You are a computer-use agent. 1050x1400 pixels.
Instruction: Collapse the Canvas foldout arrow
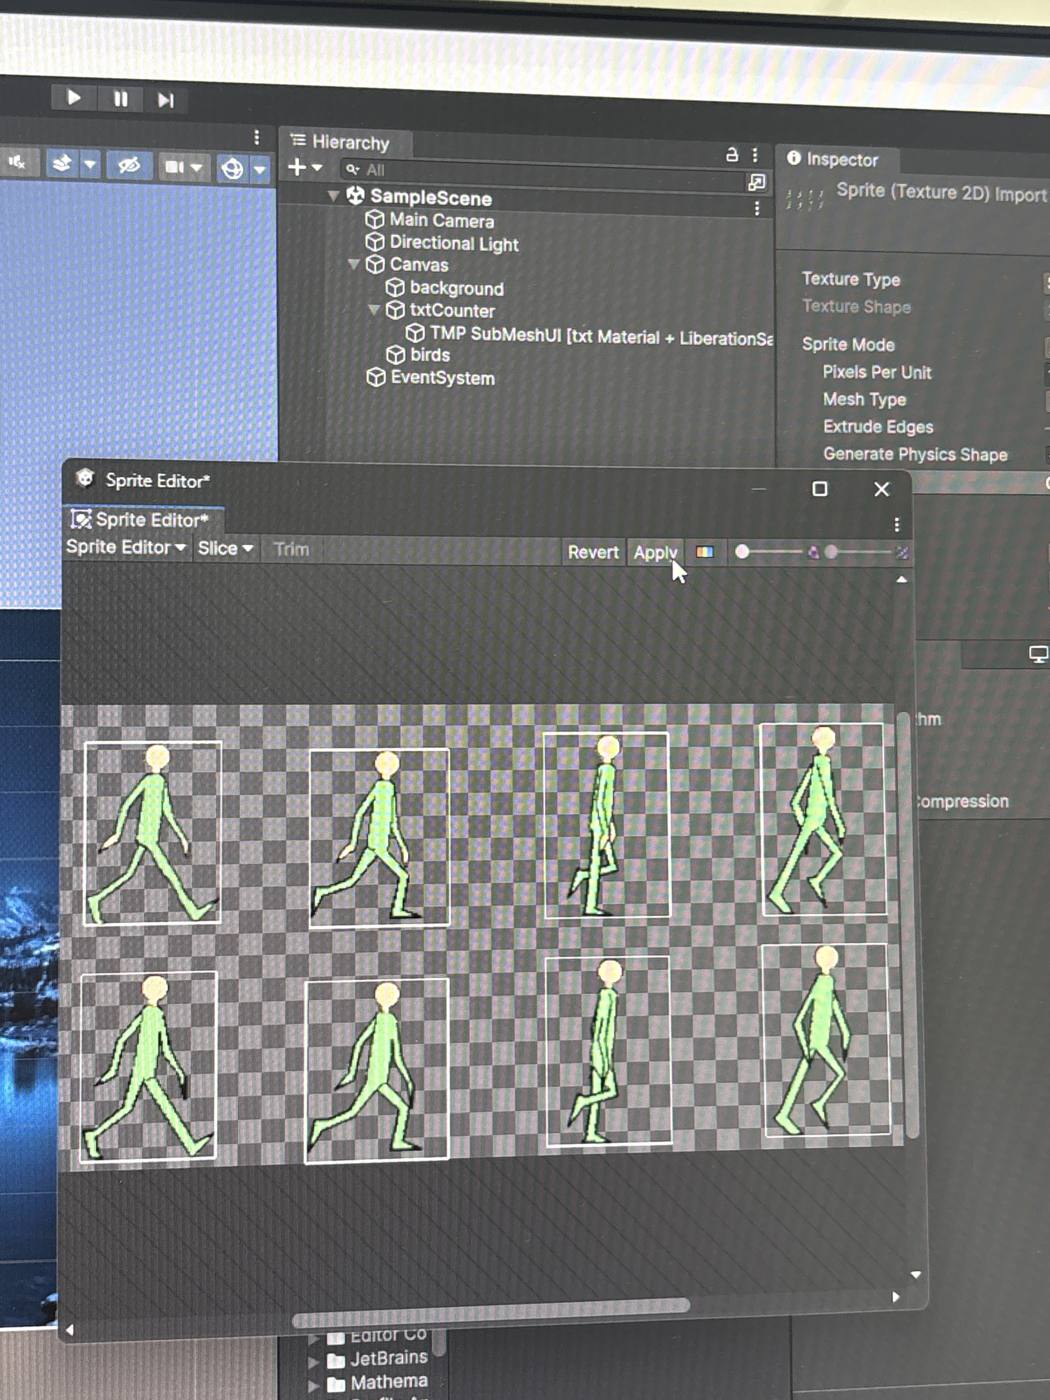[x=353, y=264]
